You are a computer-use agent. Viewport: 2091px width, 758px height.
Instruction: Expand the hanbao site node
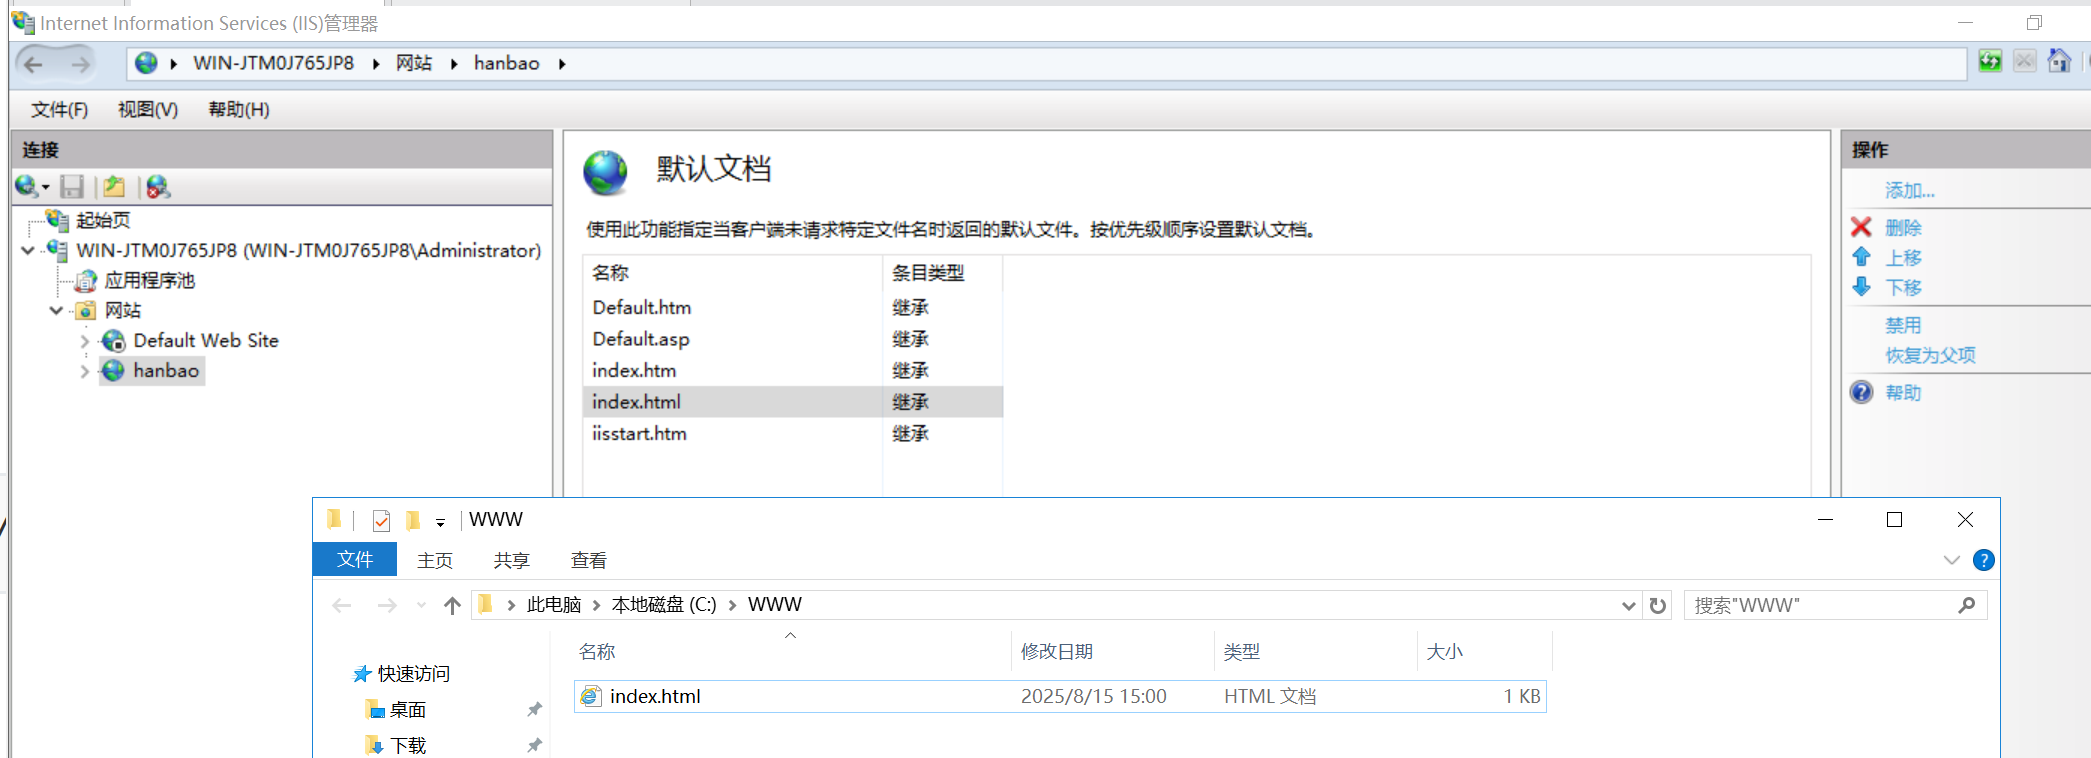pos(85,371)
